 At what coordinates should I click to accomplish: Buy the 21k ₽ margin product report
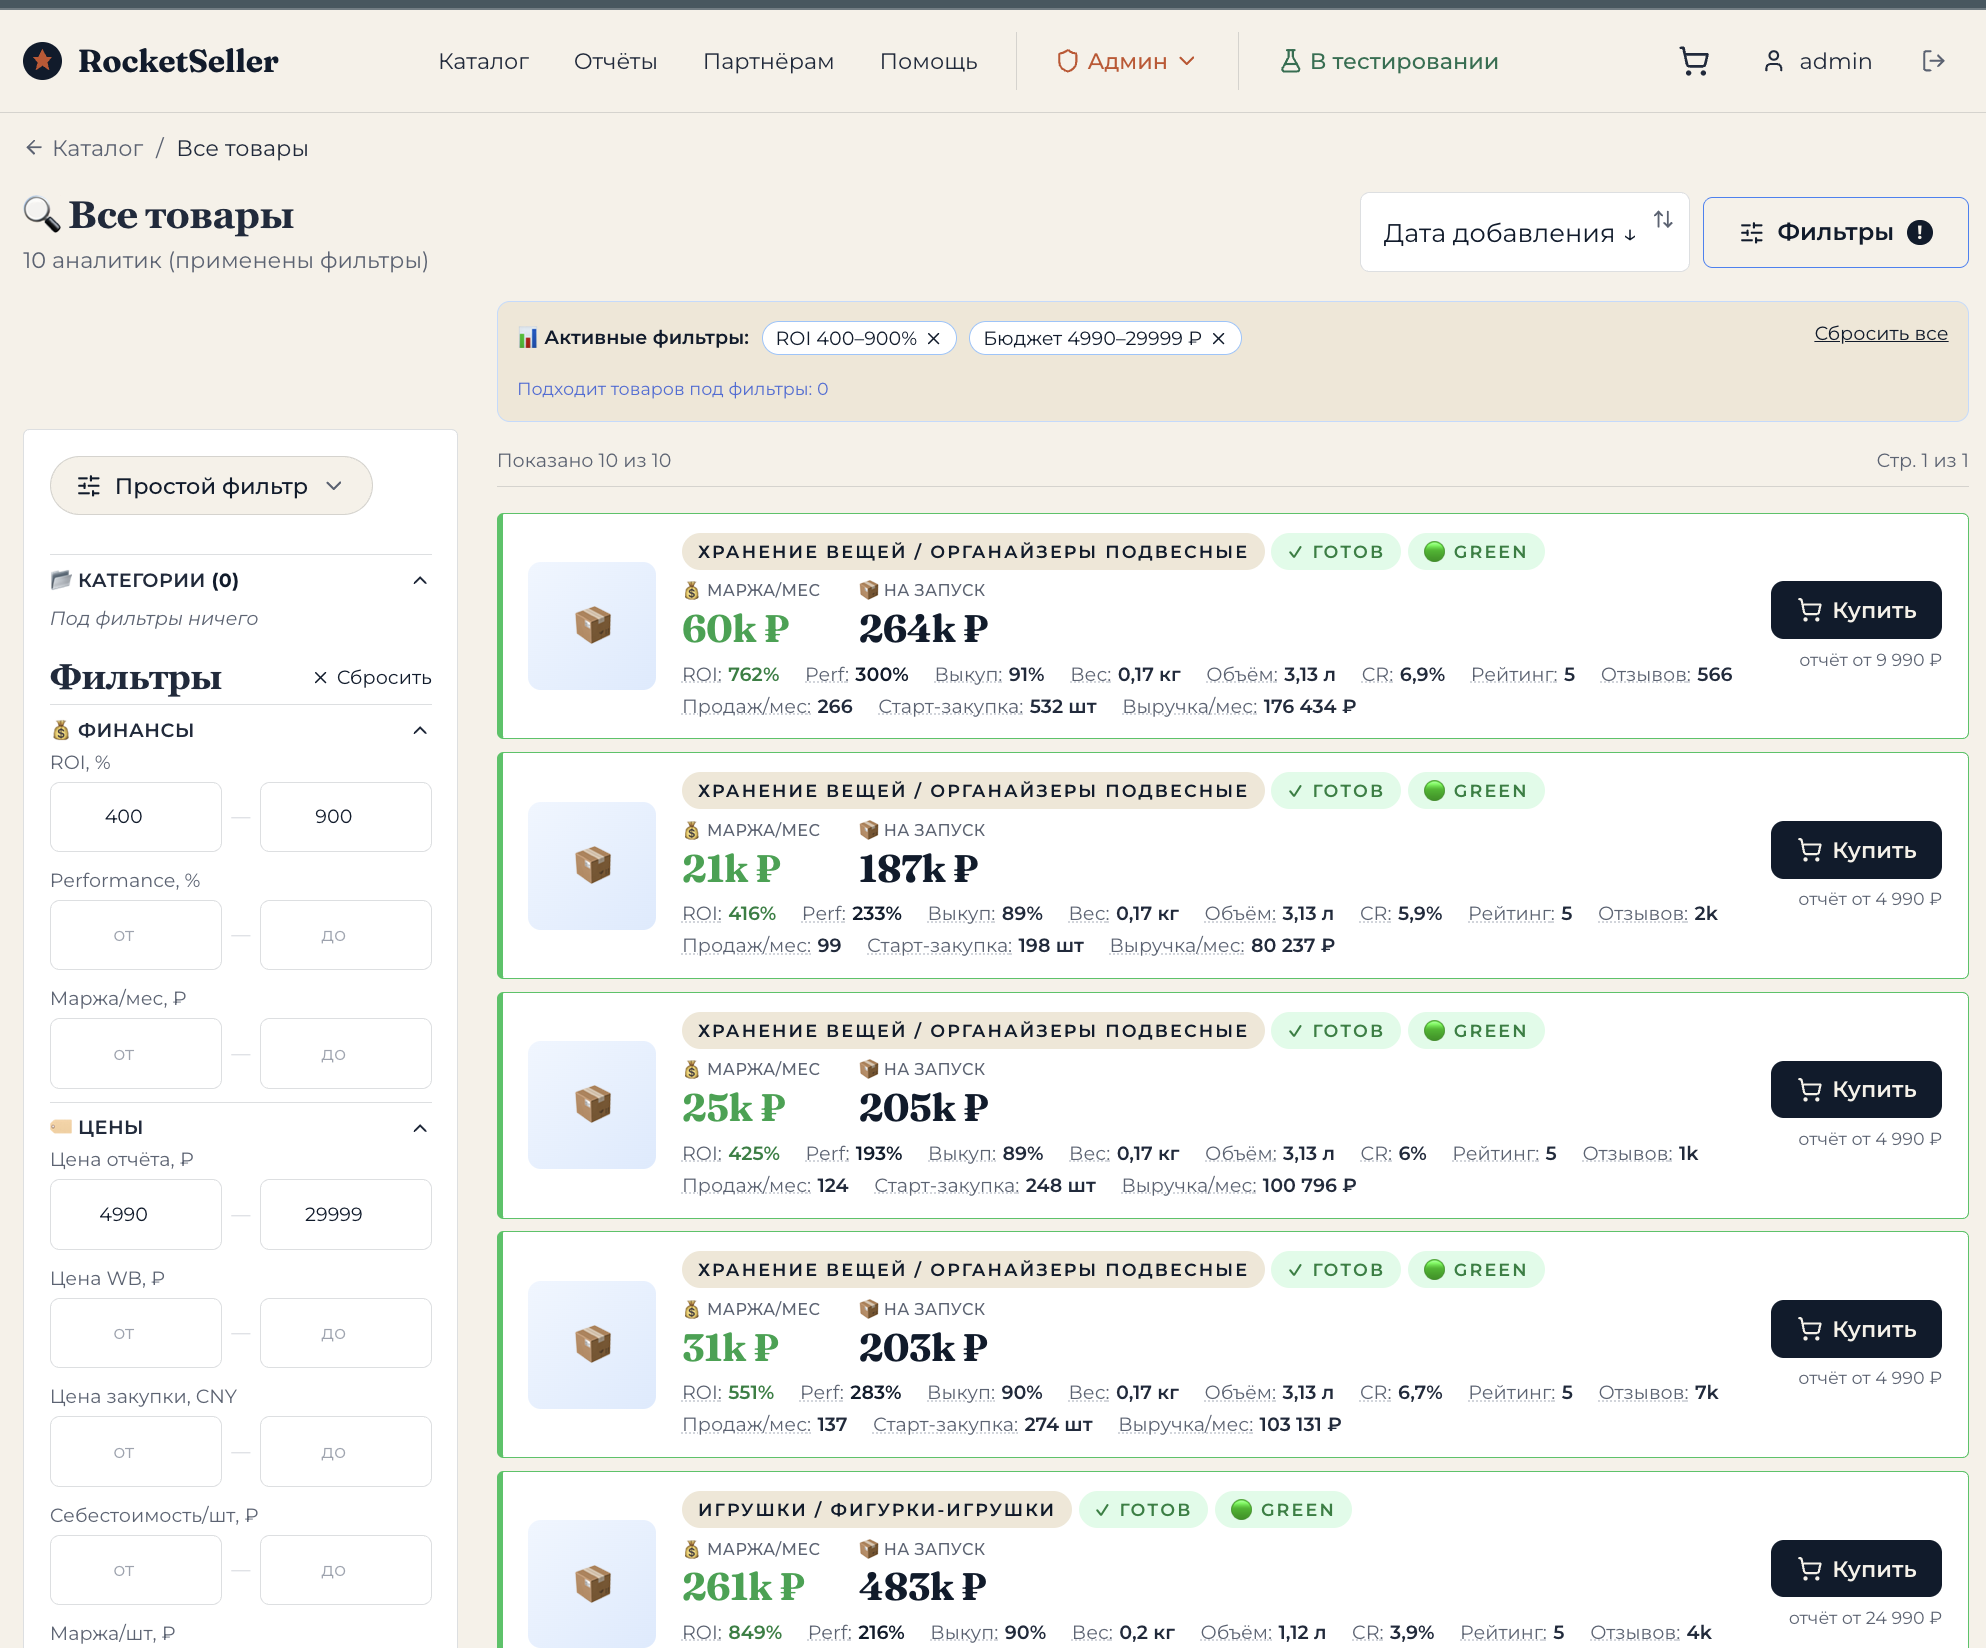[x=1856, y=850]
